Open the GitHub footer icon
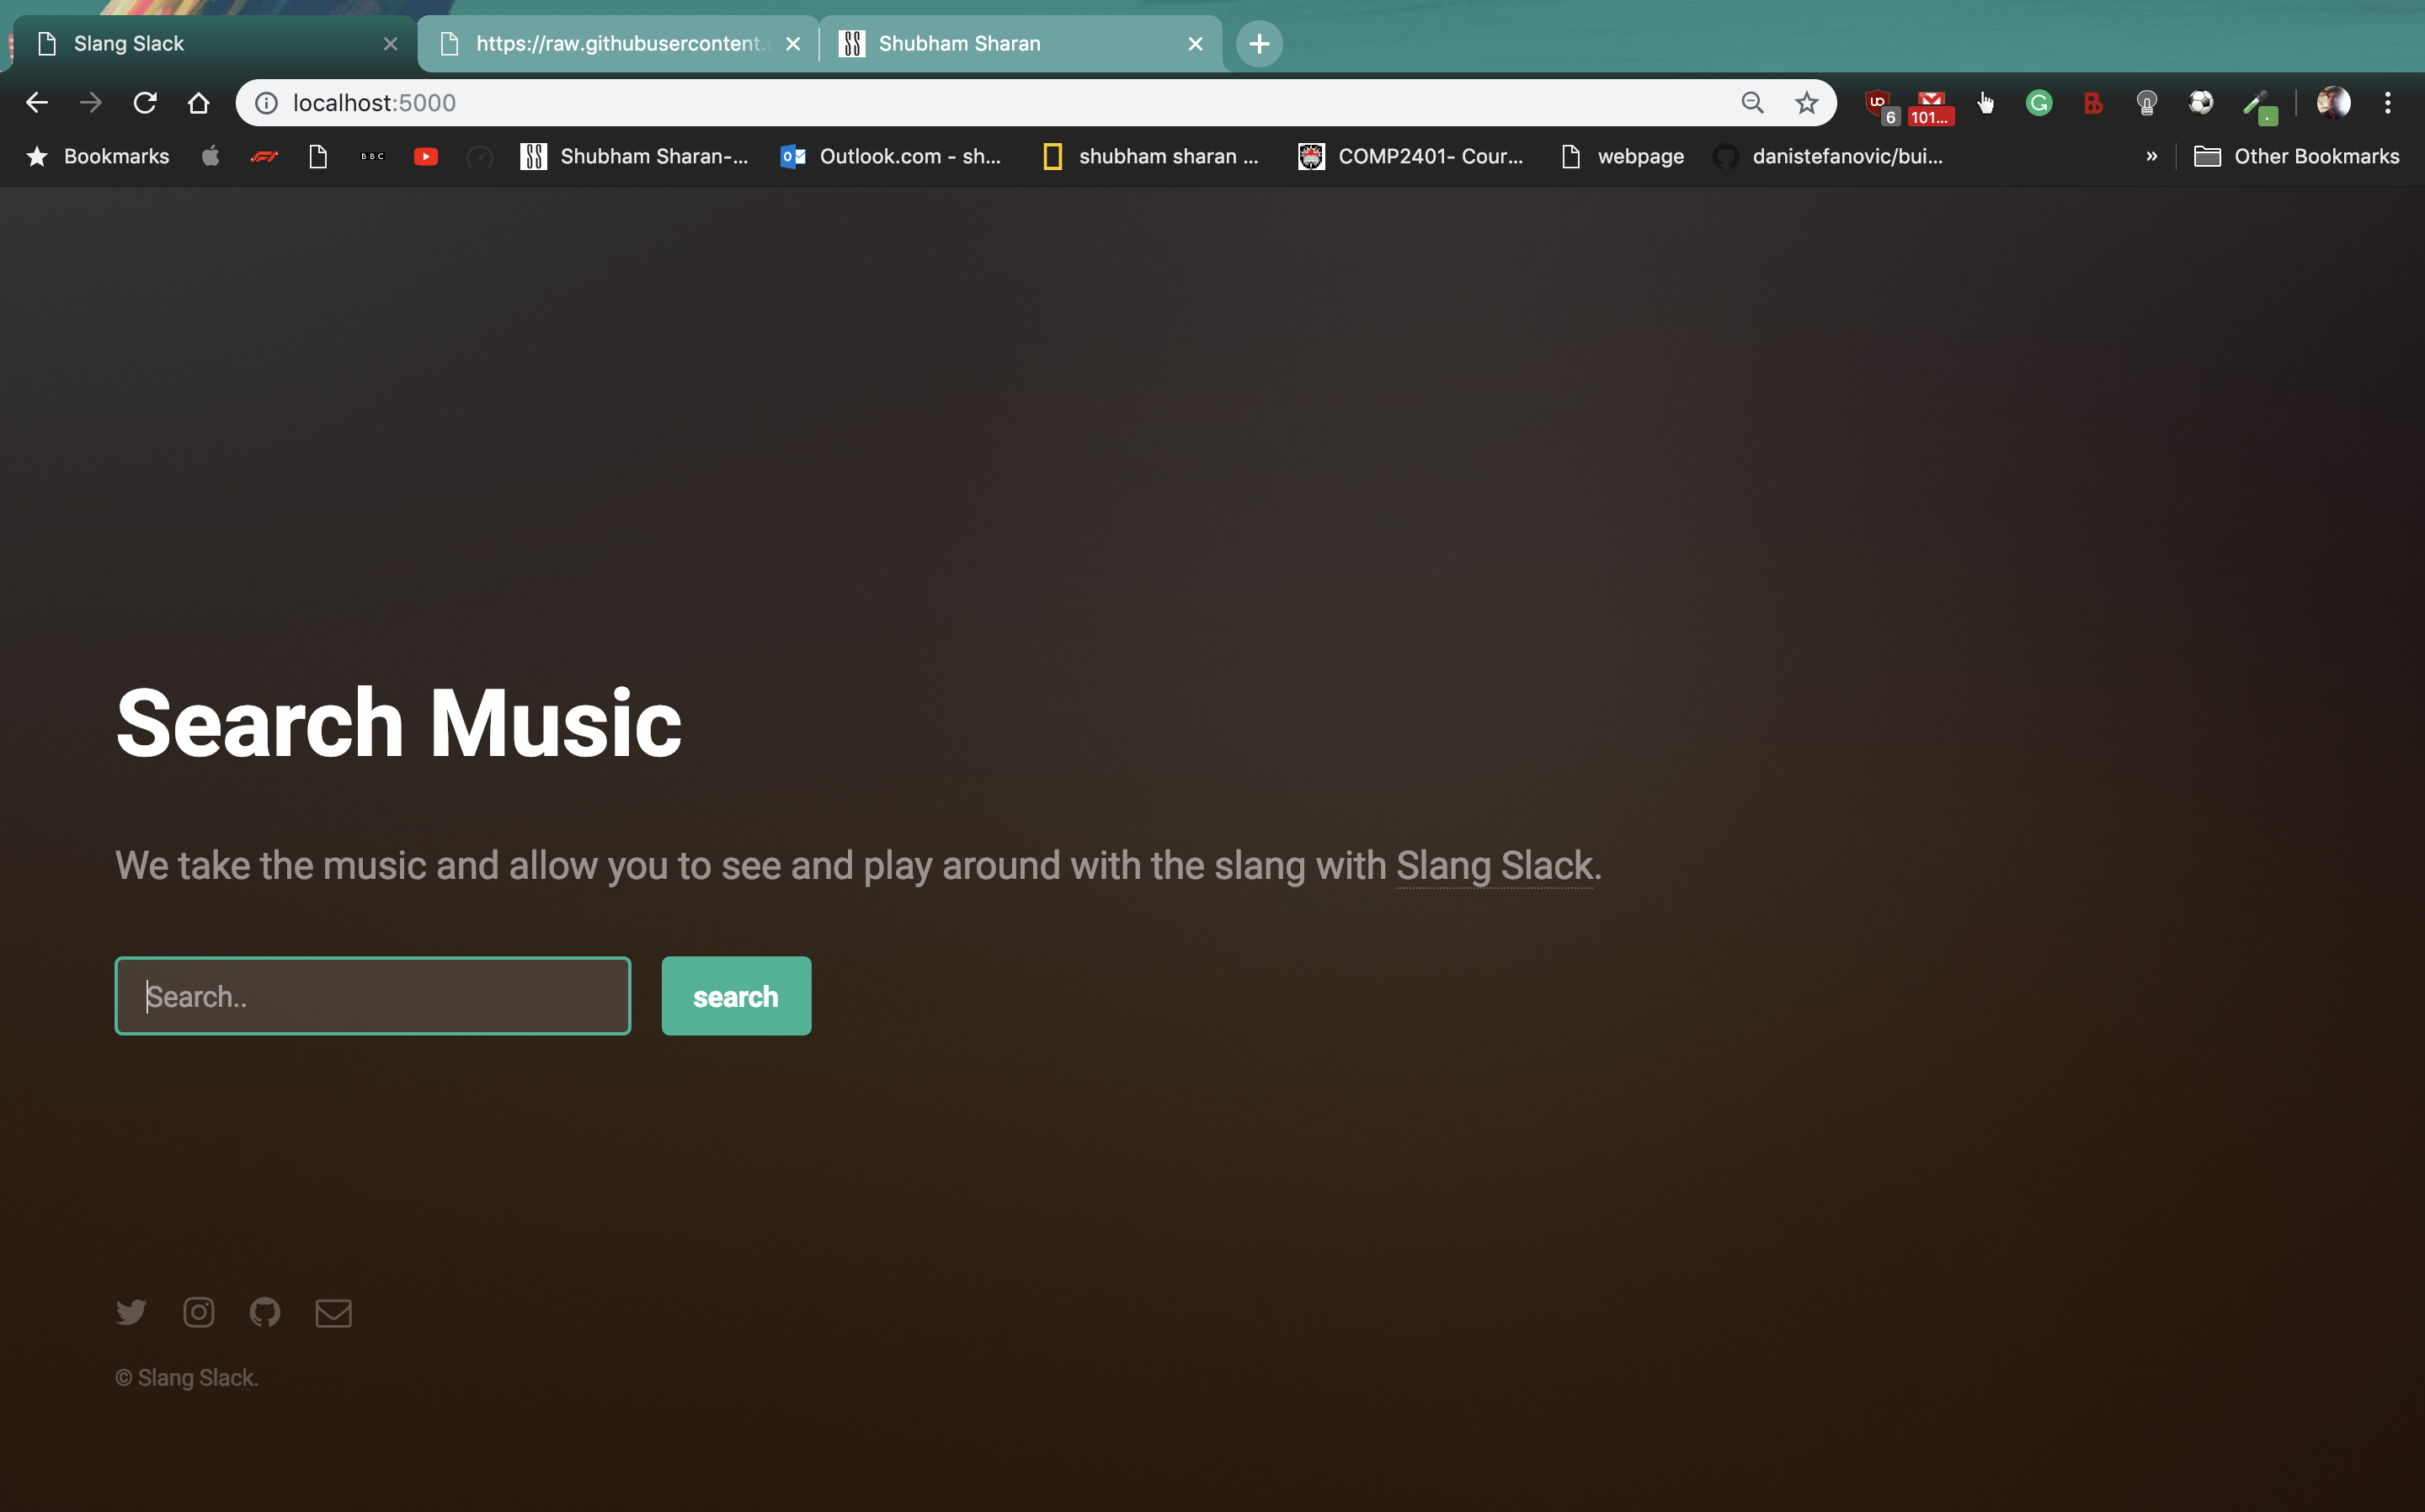This screenshot has width=2425, height=1512. click(265, 1312)
